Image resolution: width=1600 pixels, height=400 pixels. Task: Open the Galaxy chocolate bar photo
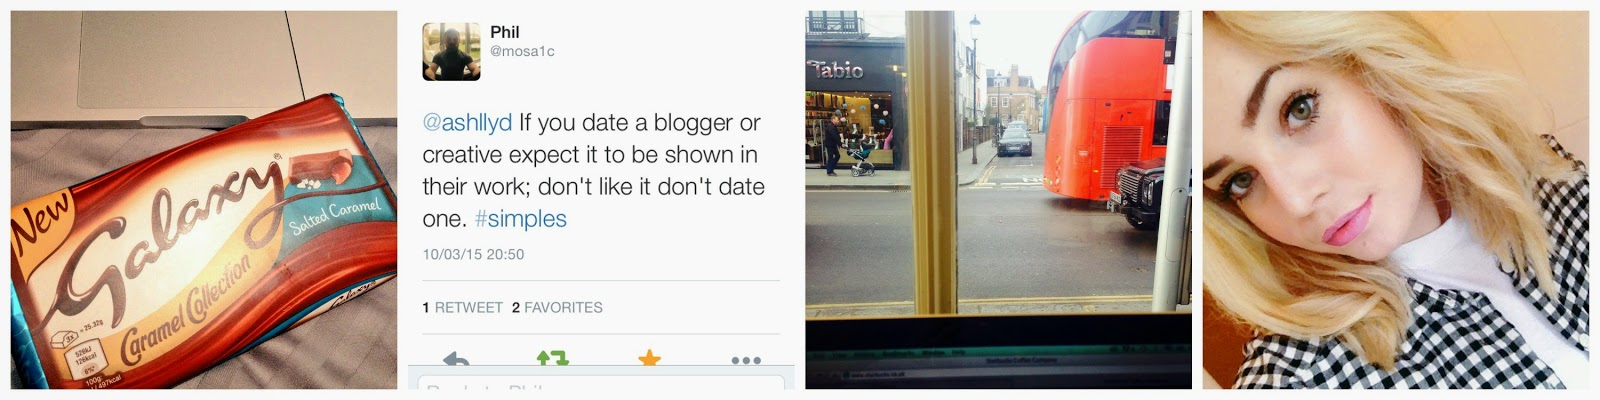[x=204, y=200]
